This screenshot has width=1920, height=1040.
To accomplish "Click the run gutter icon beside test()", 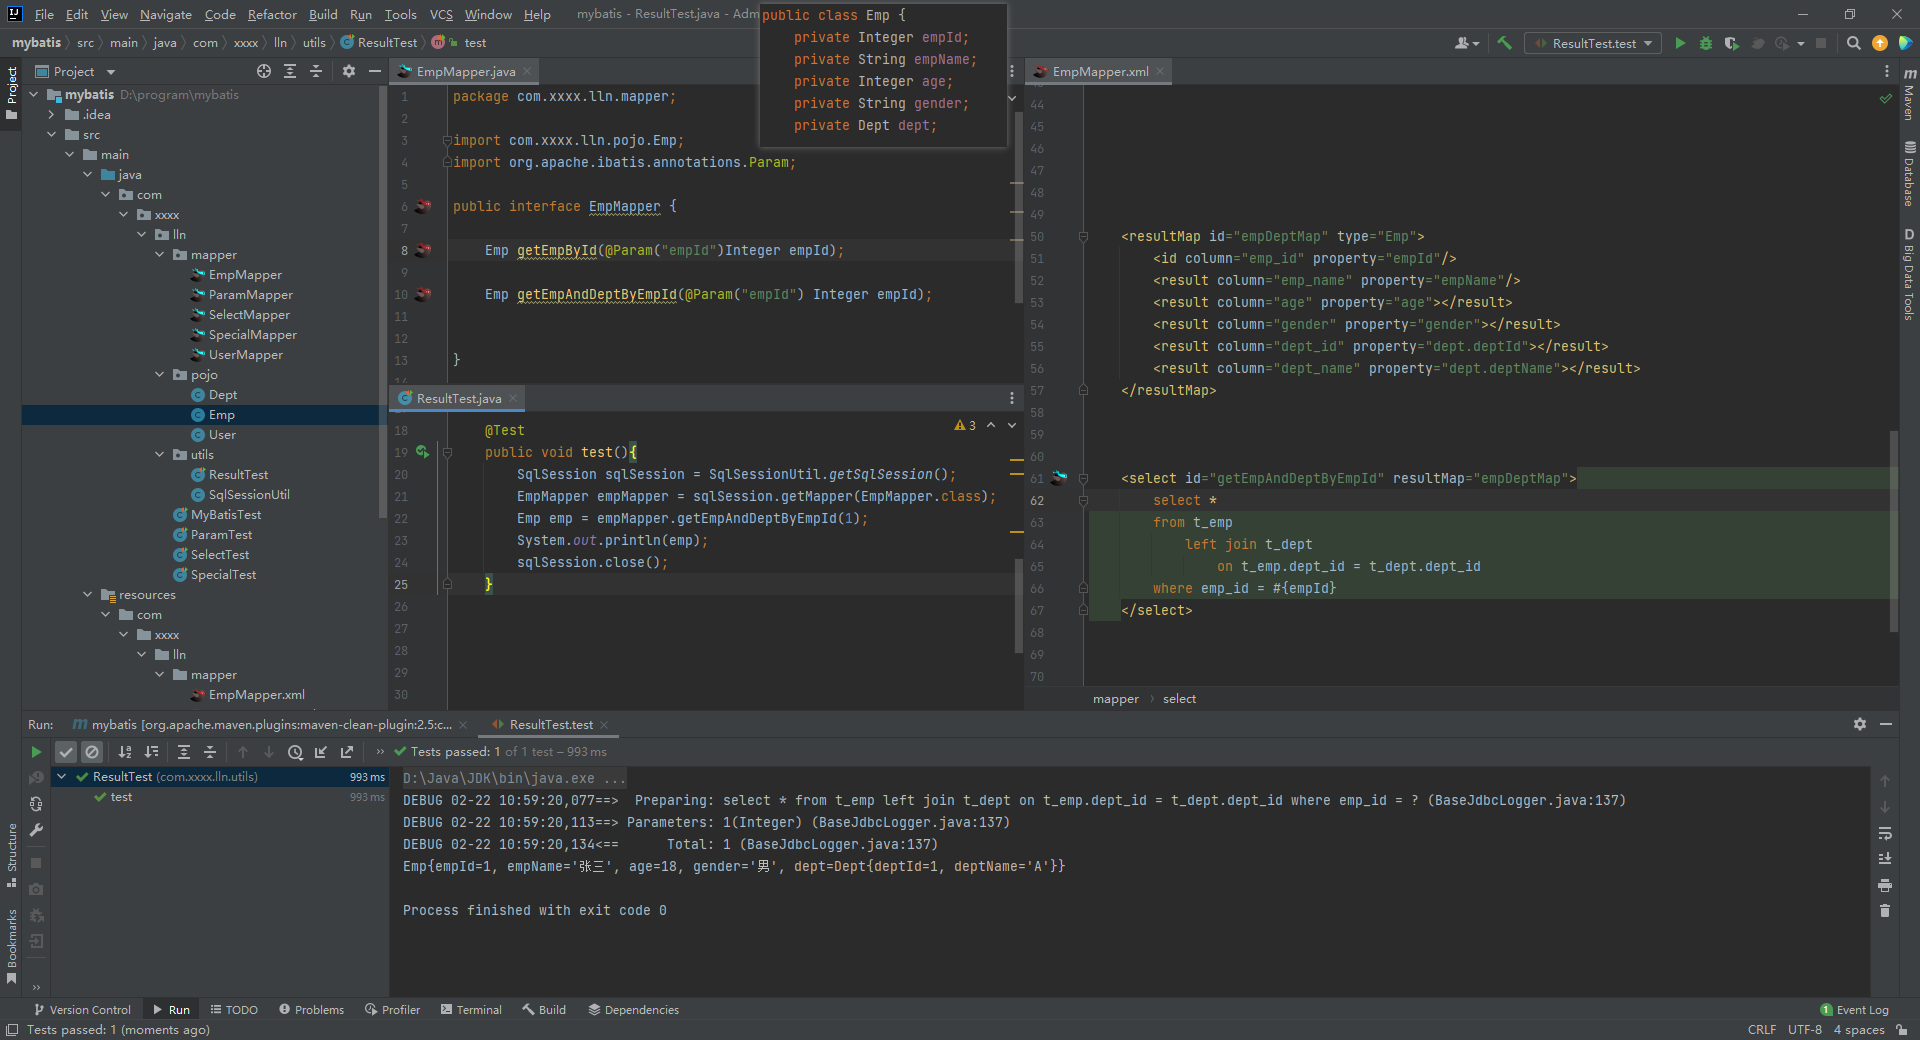I will click(422, 452).
